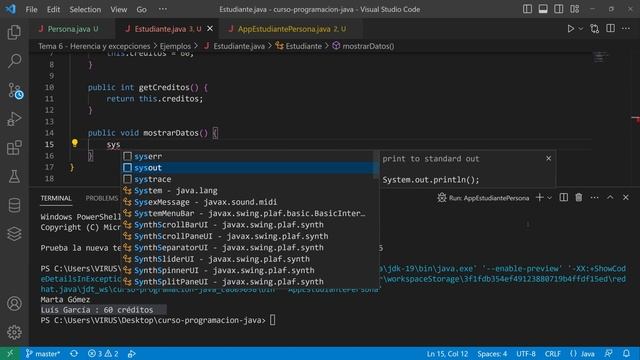The image size is (640, 360).
Task: Split the editor to the right
Action: tap(611, 28)
